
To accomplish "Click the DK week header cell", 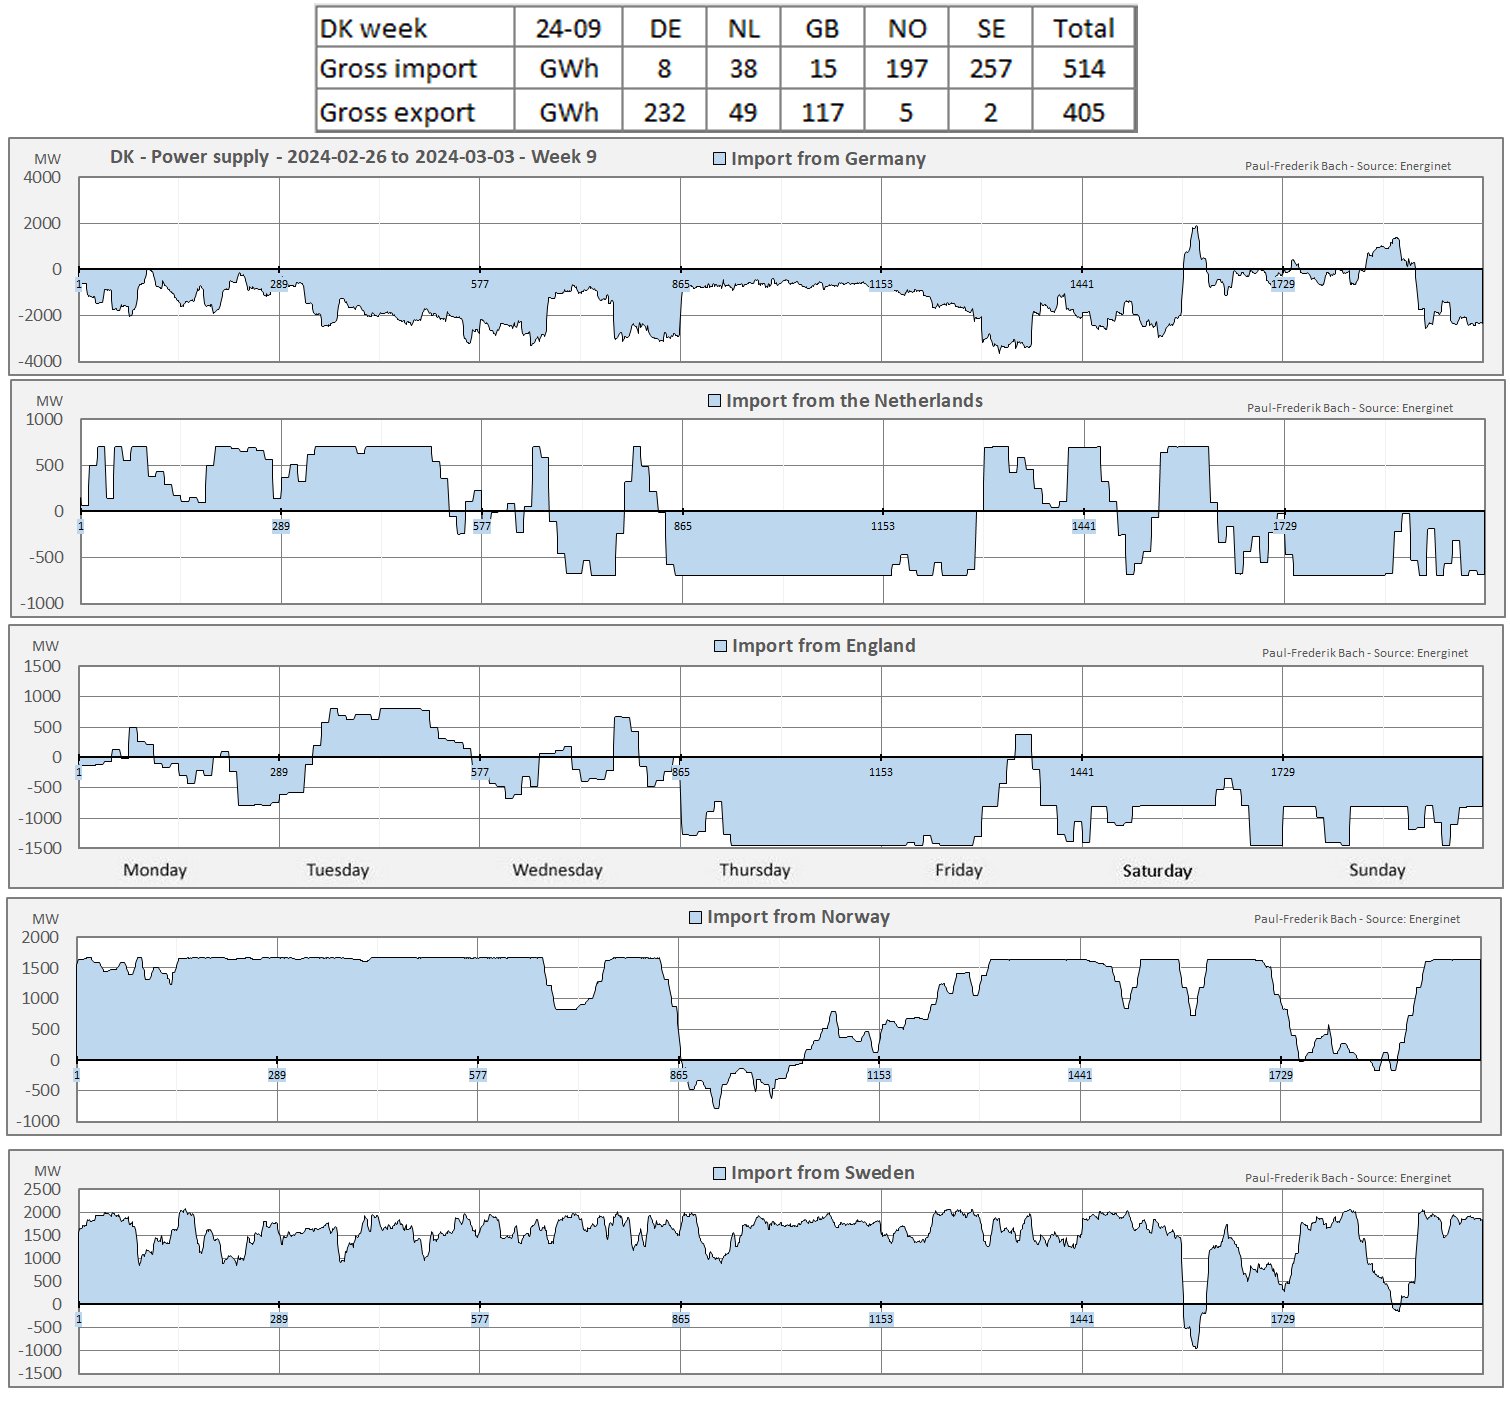I will pos(373,28).
